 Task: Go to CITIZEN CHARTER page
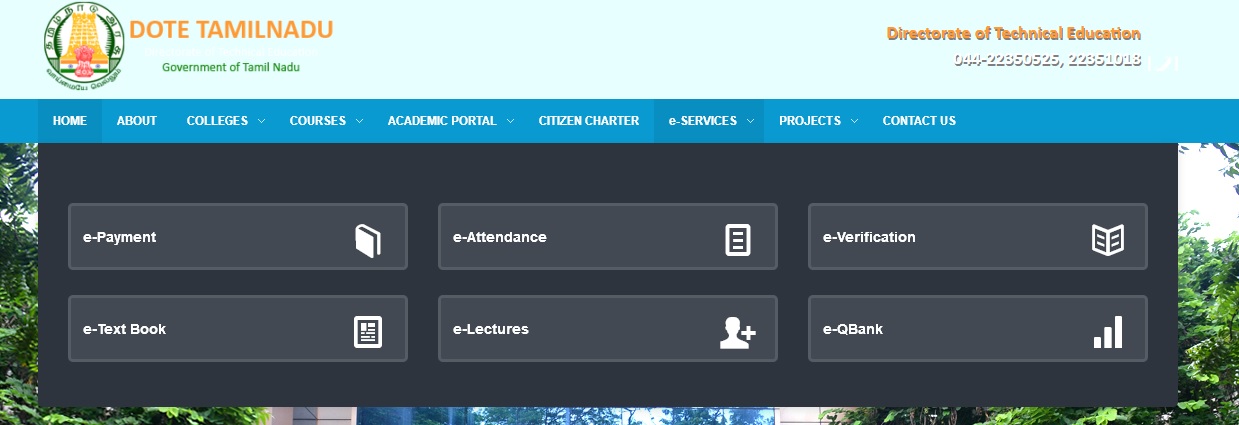tap(589, 121)
